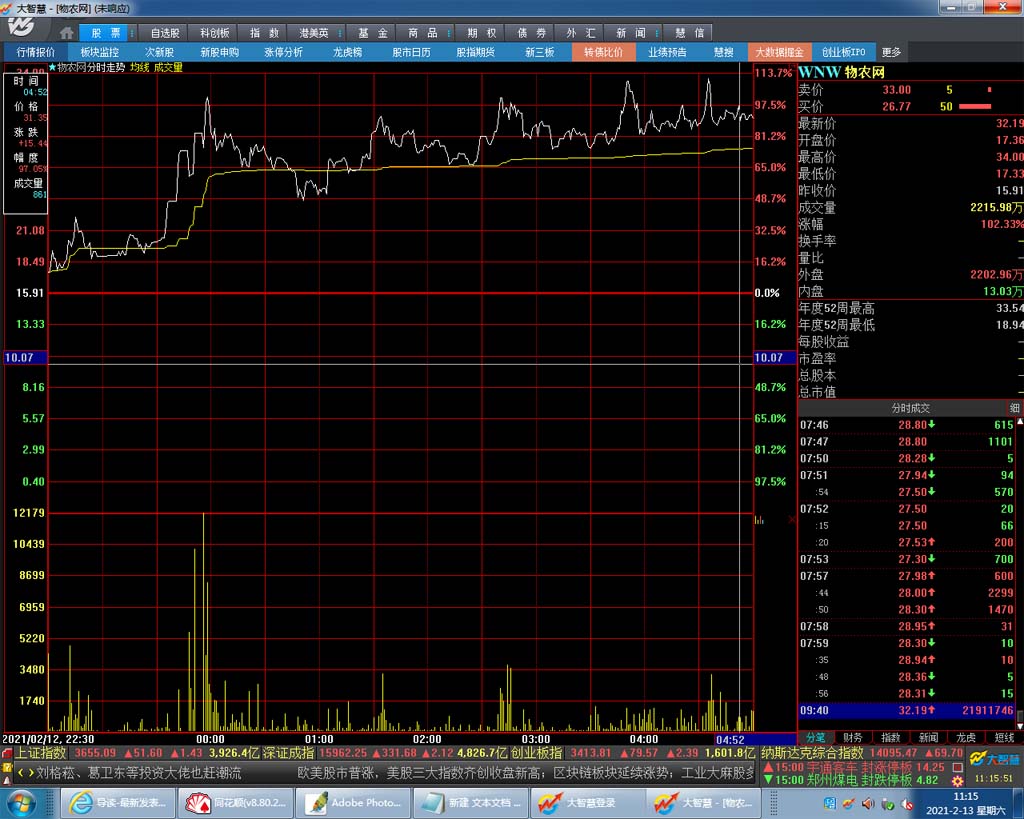Open 股指期货 in the submenu bar
Viewport: 1024px width, 819px height.
click(475, 52)
